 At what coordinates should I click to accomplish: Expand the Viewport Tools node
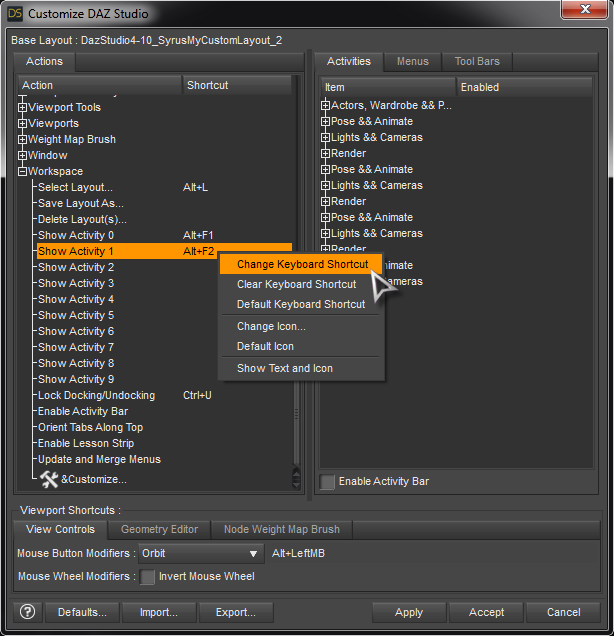click(22, 107)
